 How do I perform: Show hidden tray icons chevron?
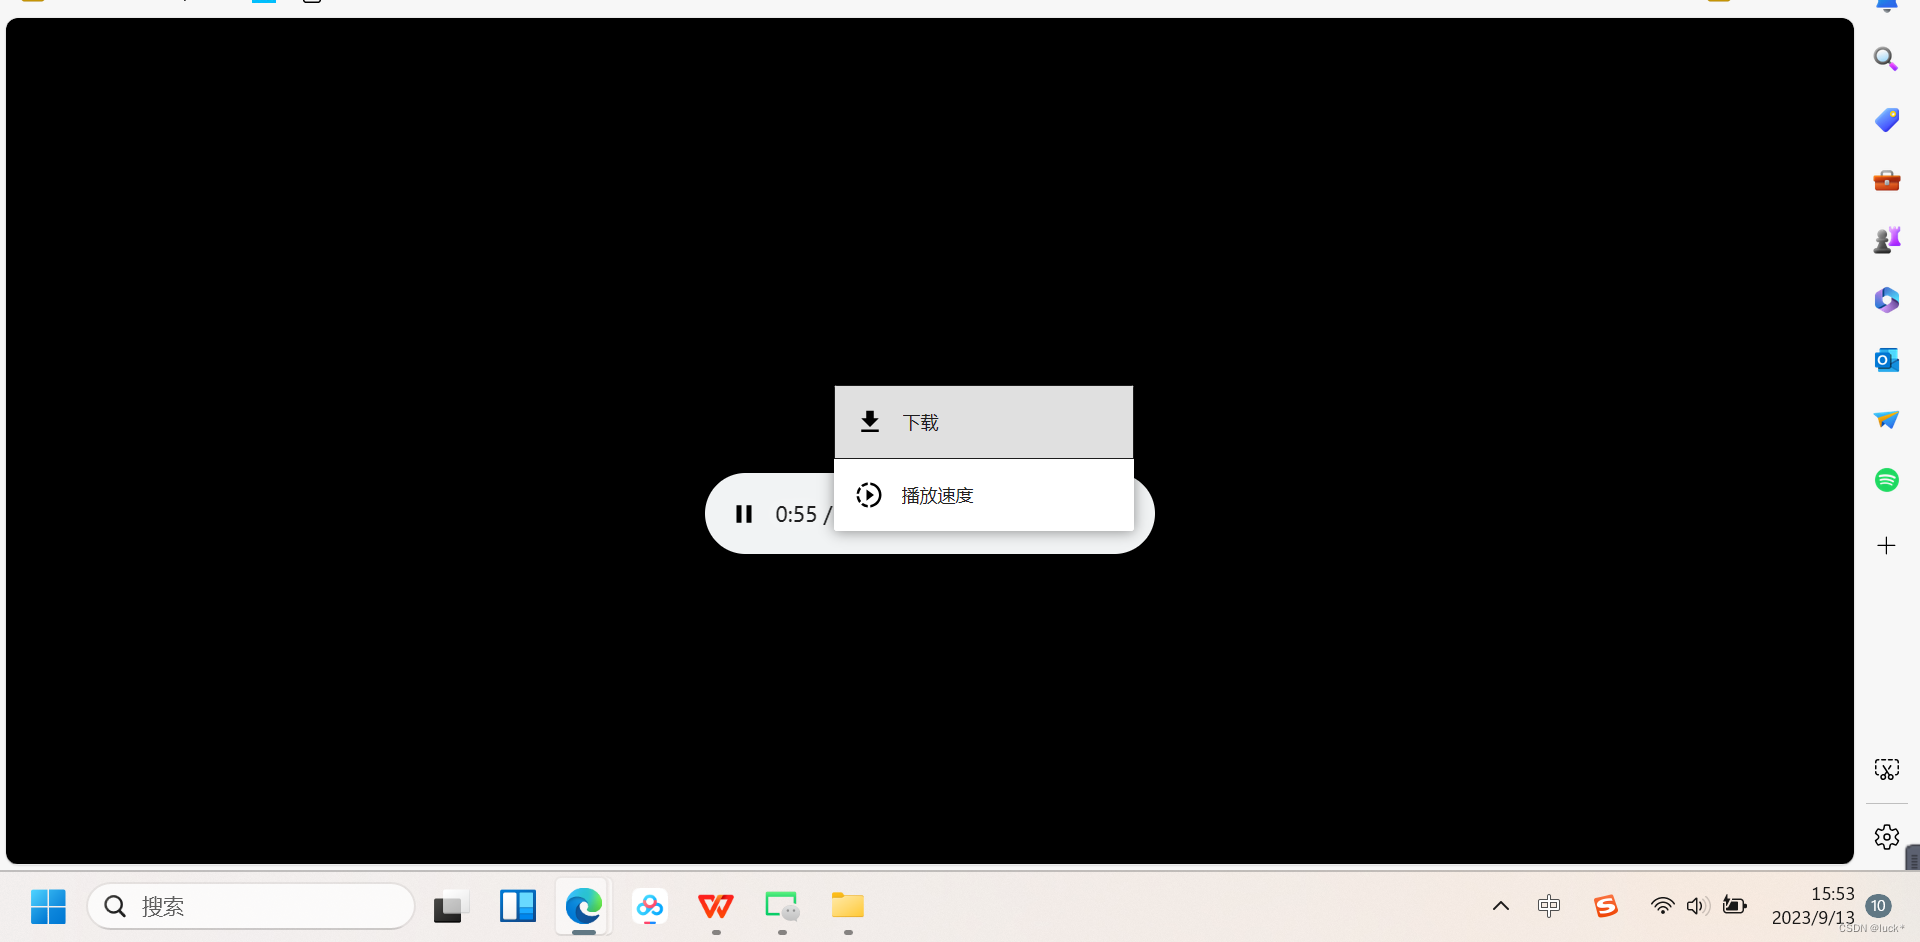[x=1501, y=906]
